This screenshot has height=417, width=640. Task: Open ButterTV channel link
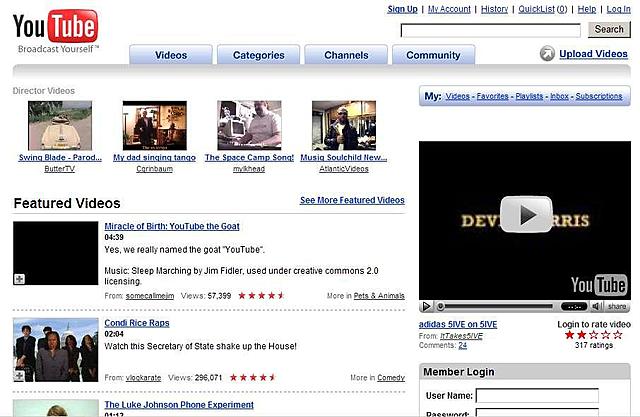(x=60, y=169)
